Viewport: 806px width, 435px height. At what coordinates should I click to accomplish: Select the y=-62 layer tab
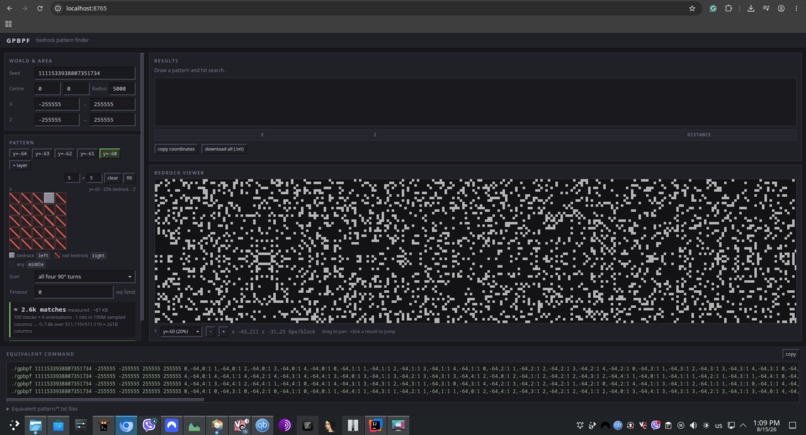coord(65,153)
